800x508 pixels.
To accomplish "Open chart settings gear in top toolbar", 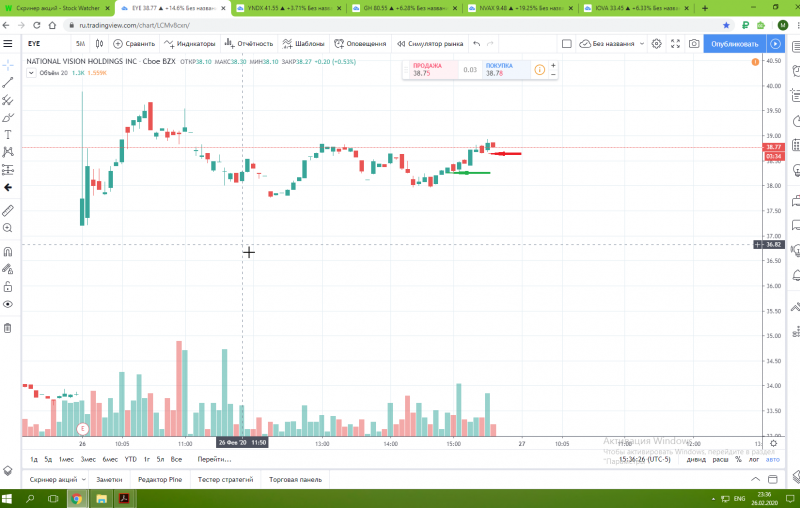I will point(657,44).
